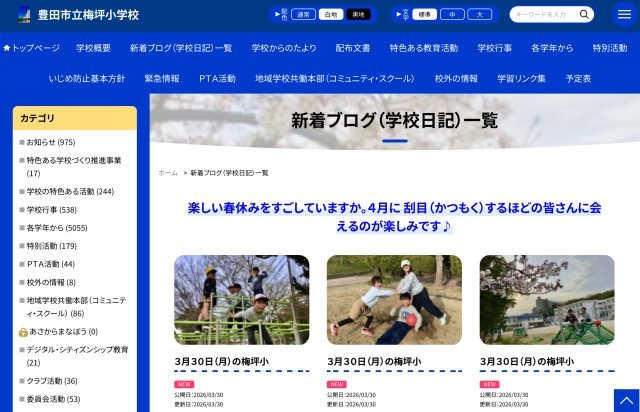
Task: Click the NEW badge under the first post
Action: 184,384
